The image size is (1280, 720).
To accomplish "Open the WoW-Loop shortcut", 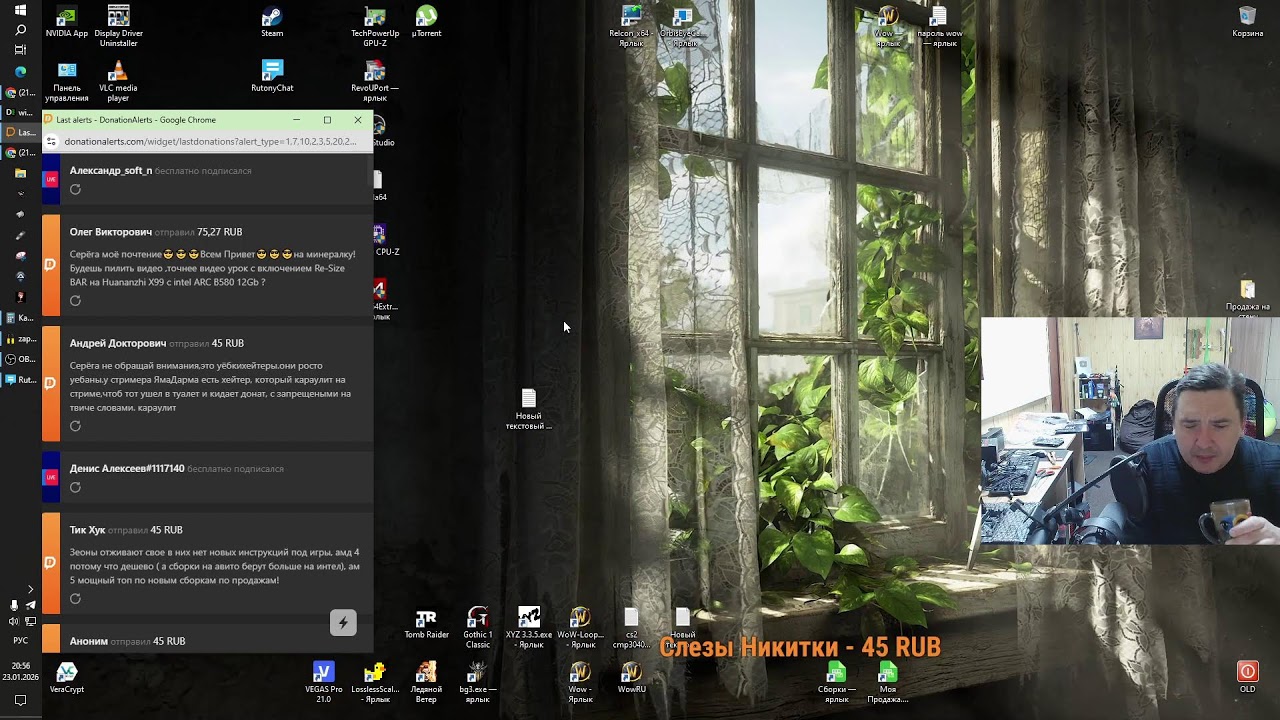I will (x=580, y=629).
